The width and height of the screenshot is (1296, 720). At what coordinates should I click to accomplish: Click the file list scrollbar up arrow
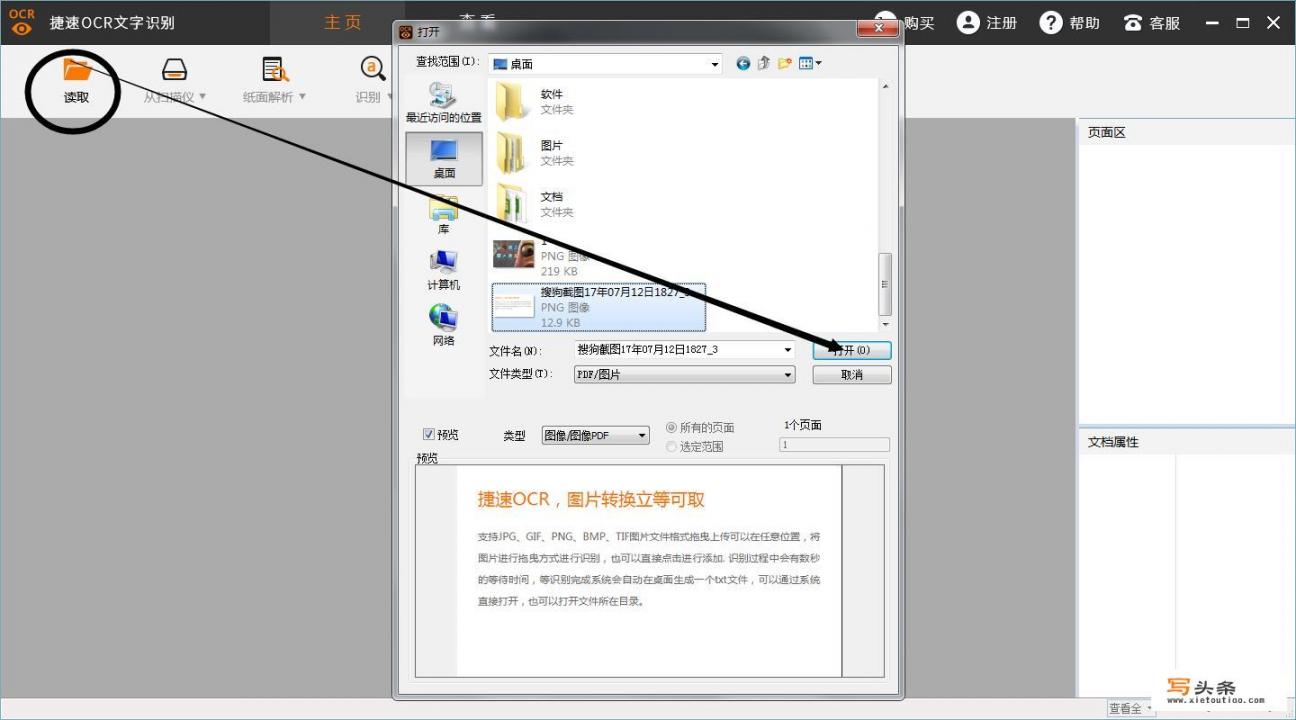click(885, 87)
